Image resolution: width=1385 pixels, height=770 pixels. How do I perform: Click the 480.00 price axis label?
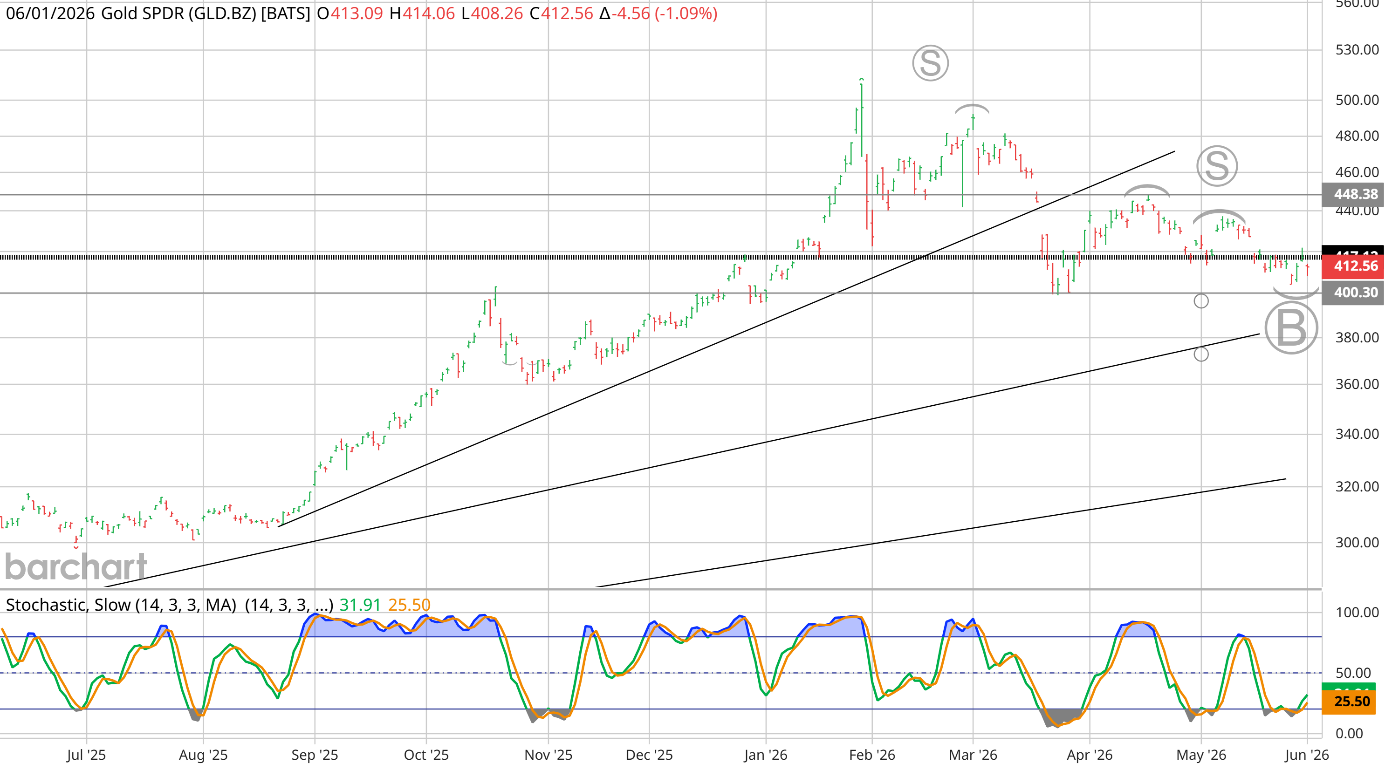coord(1357,136)
